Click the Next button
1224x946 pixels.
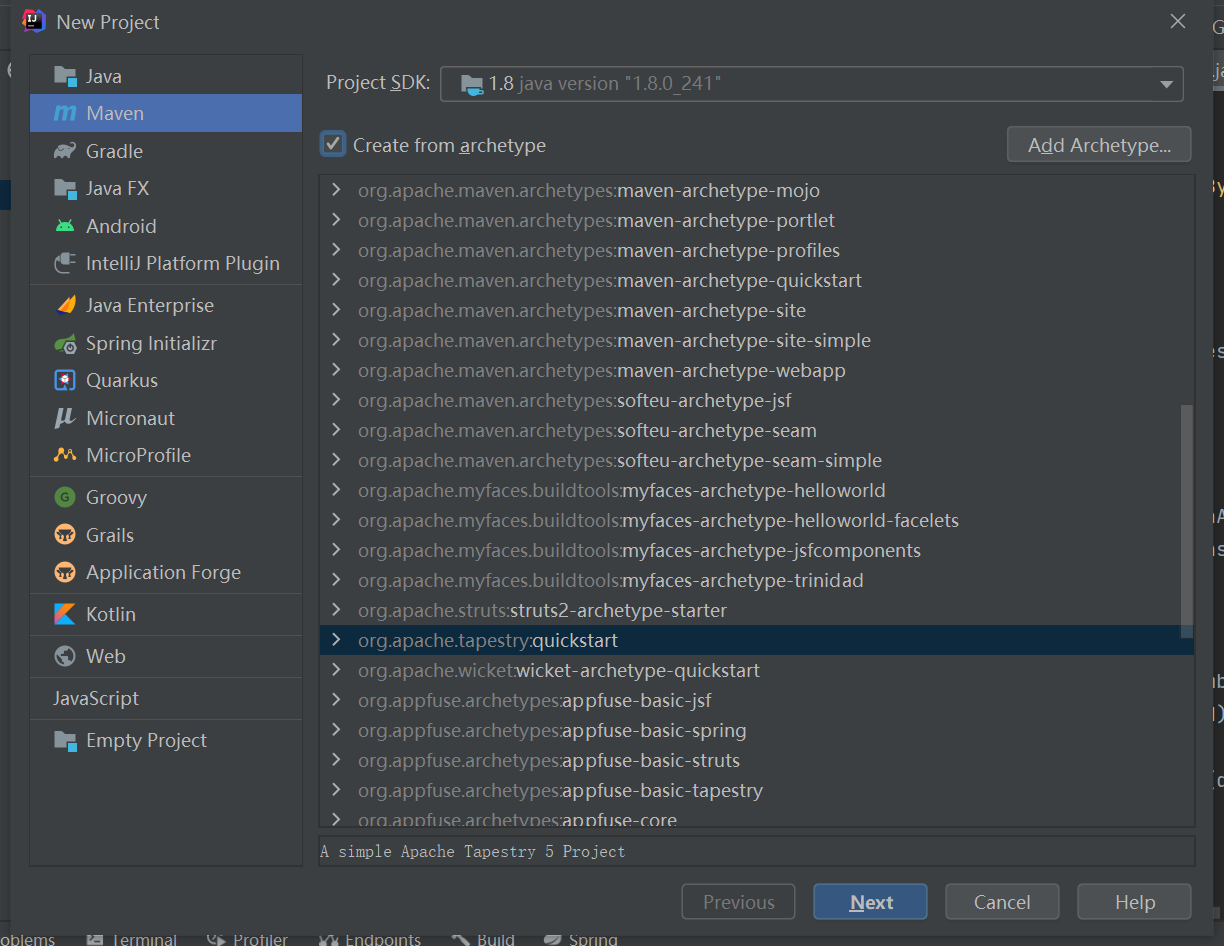tap(869, 901)
